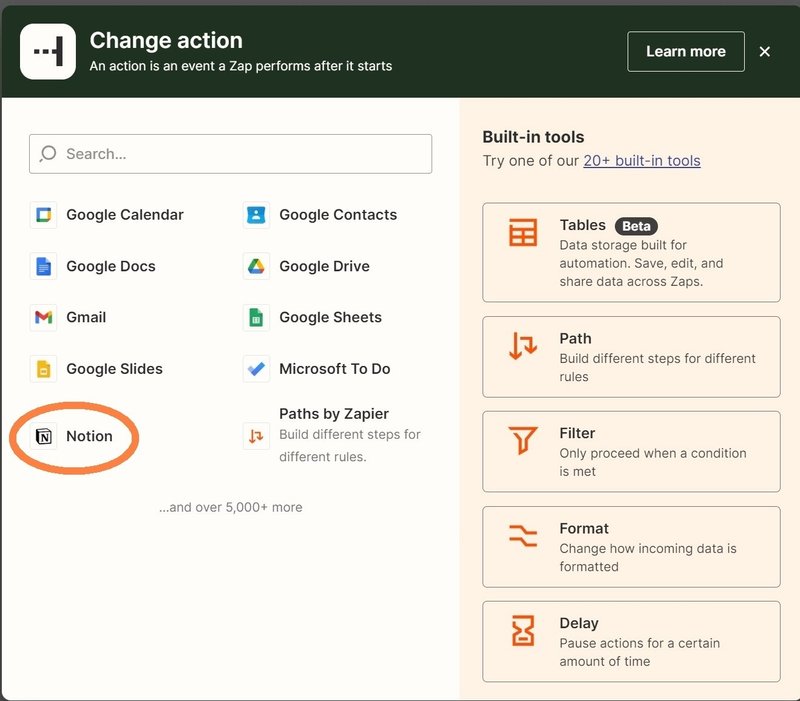Click the Google Sheets app icon

point(256,317)
